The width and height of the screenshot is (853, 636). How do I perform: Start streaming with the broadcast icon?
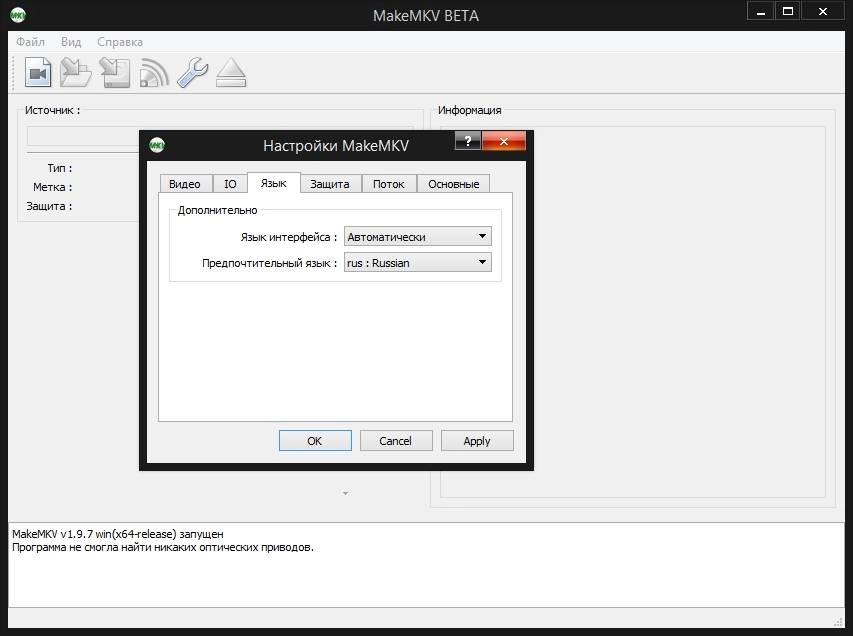(x=154, y=72)
